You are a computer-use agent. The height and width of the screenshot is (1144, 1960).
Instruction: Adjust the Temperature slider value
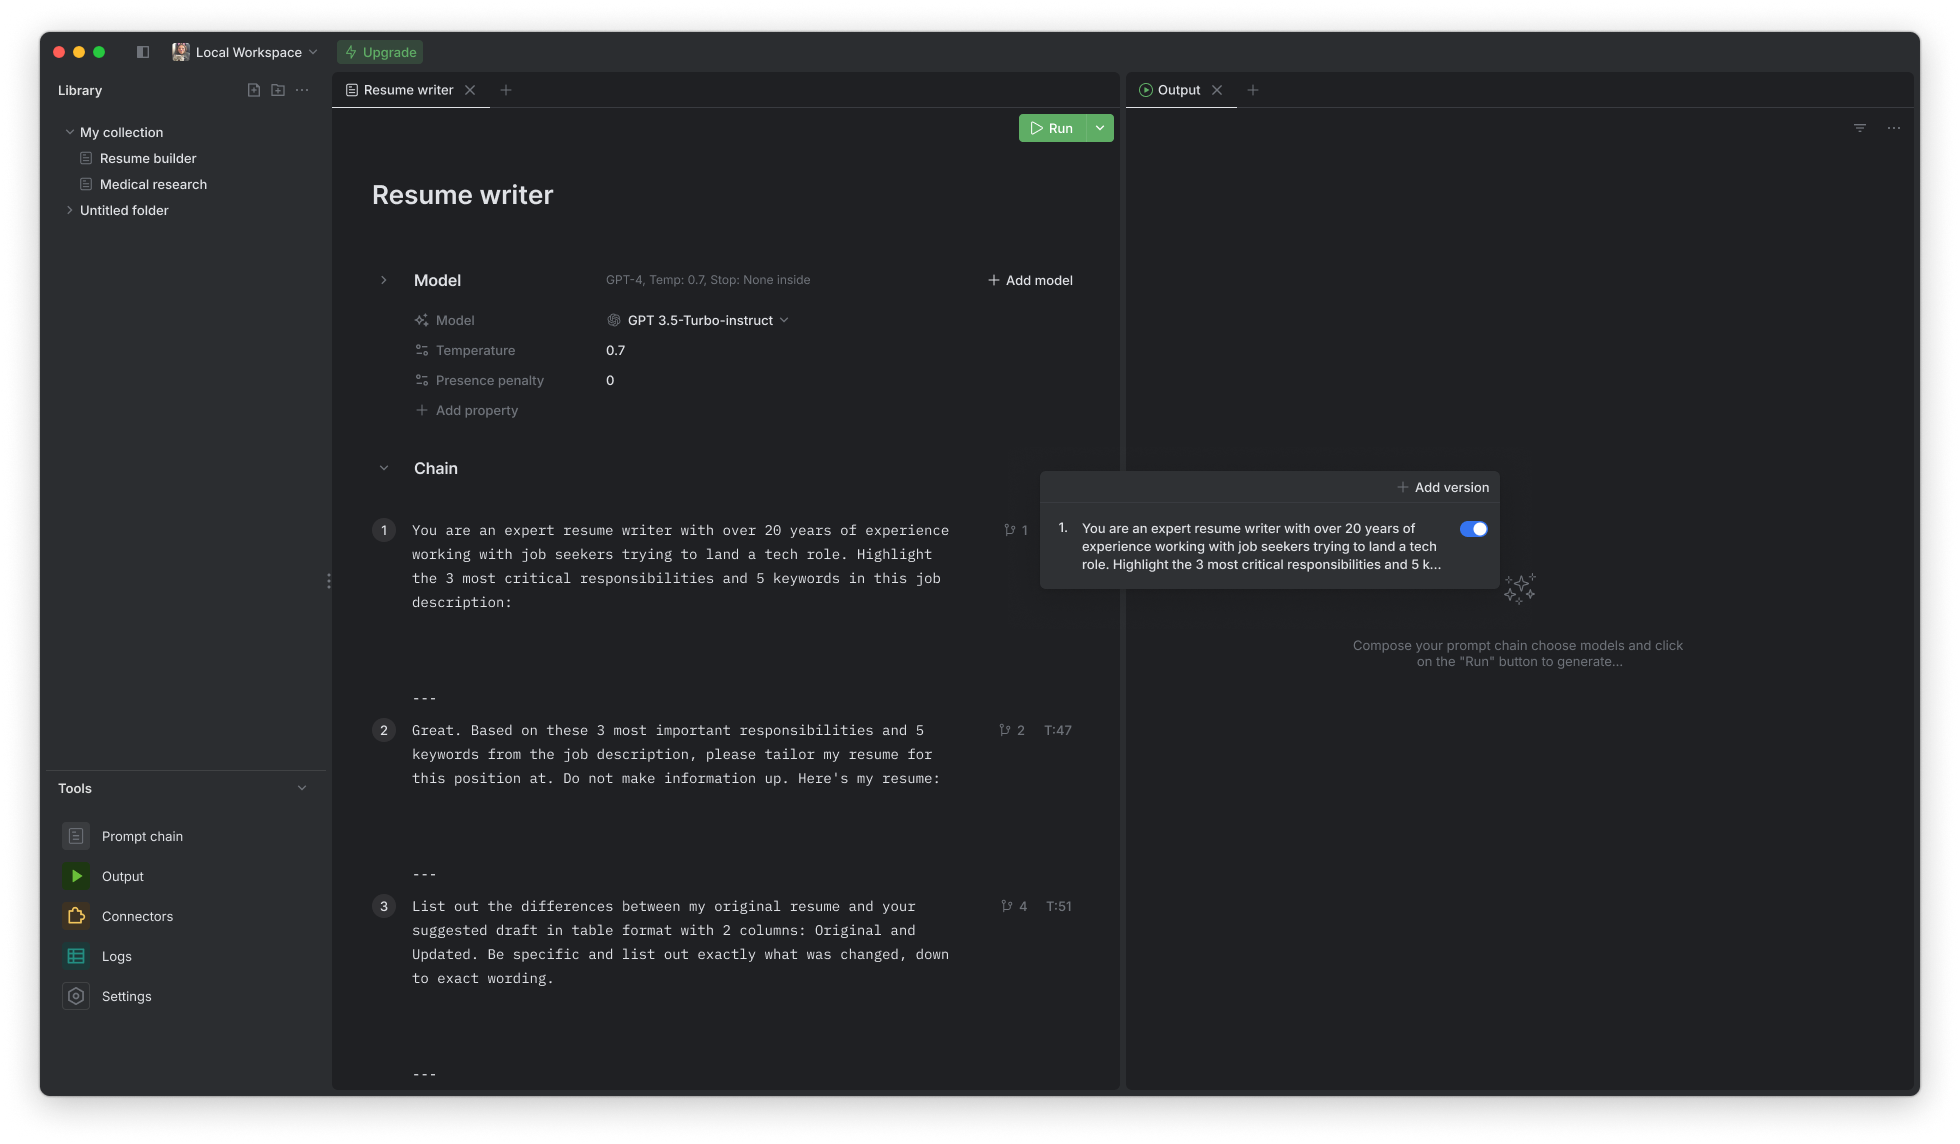(x=615, y=350)
